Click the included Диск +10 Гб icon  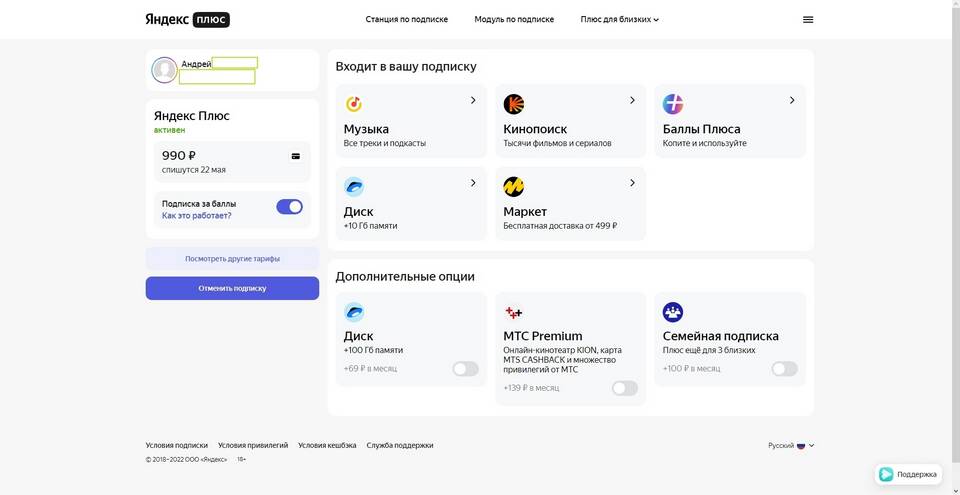(x=354, y=186)
